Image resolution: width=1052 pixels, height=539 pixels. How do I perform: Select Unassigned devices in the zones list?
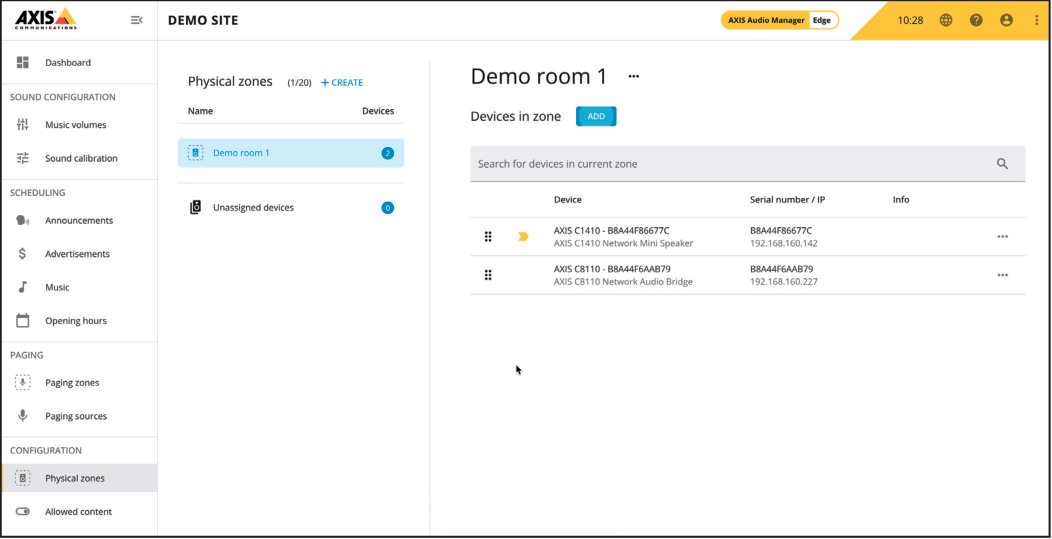tap(253, 208)
